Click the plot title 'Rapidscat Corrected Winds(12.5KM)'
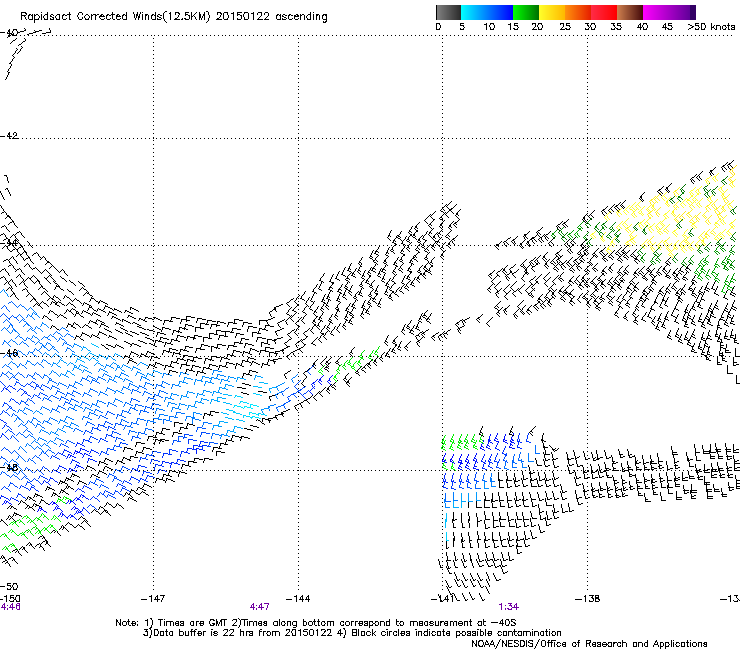Screen dimensions: 740x650 click(x=115, y=17)
